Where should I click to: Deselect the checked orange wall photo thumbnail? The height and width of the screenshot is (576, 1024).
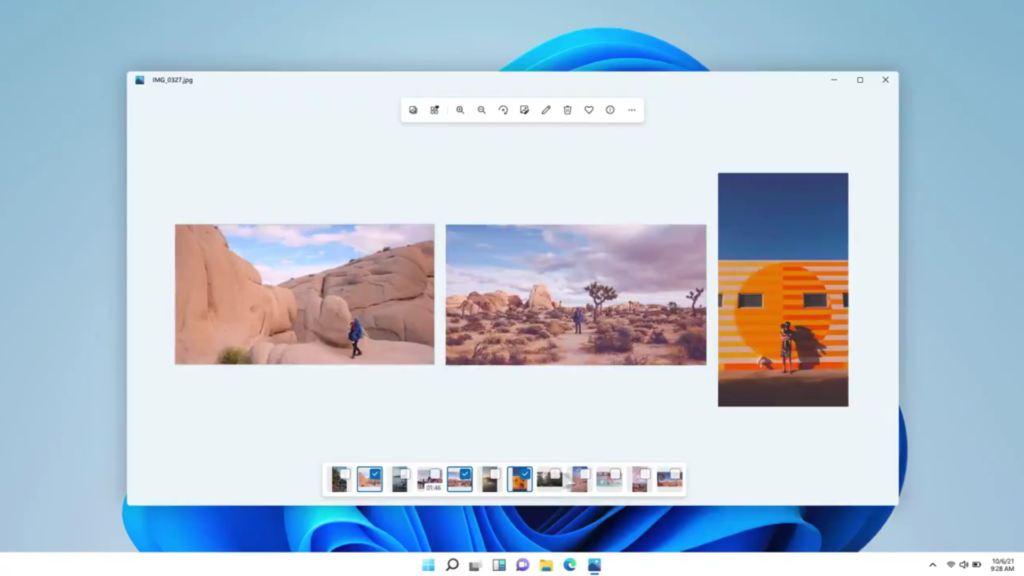click(x=523, y=472)
